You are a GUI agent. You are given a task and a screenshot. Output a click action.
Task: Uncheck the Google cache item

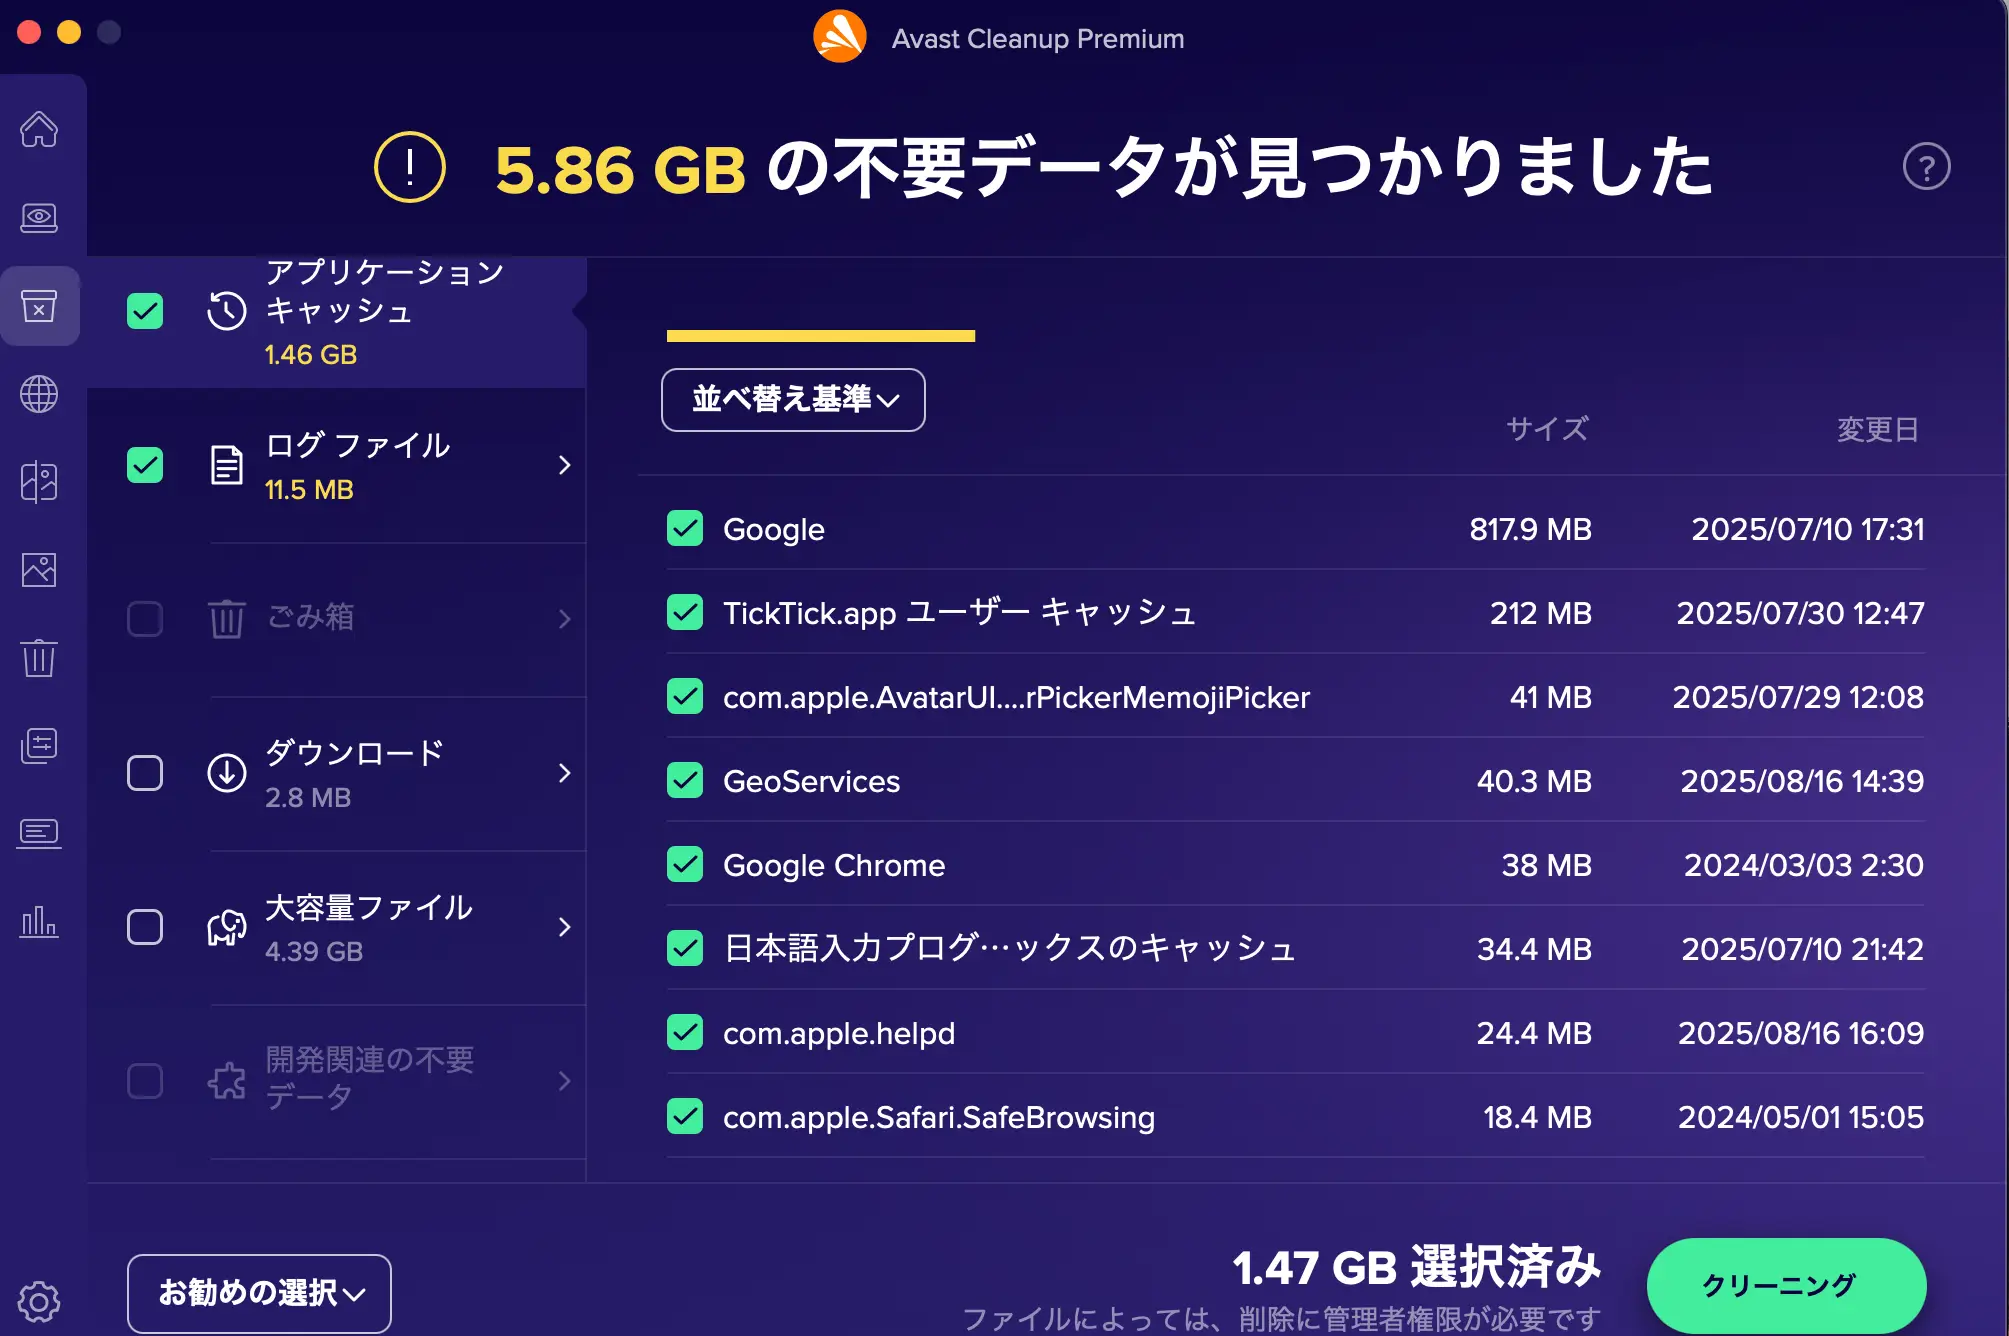click(x=685, y=528)
